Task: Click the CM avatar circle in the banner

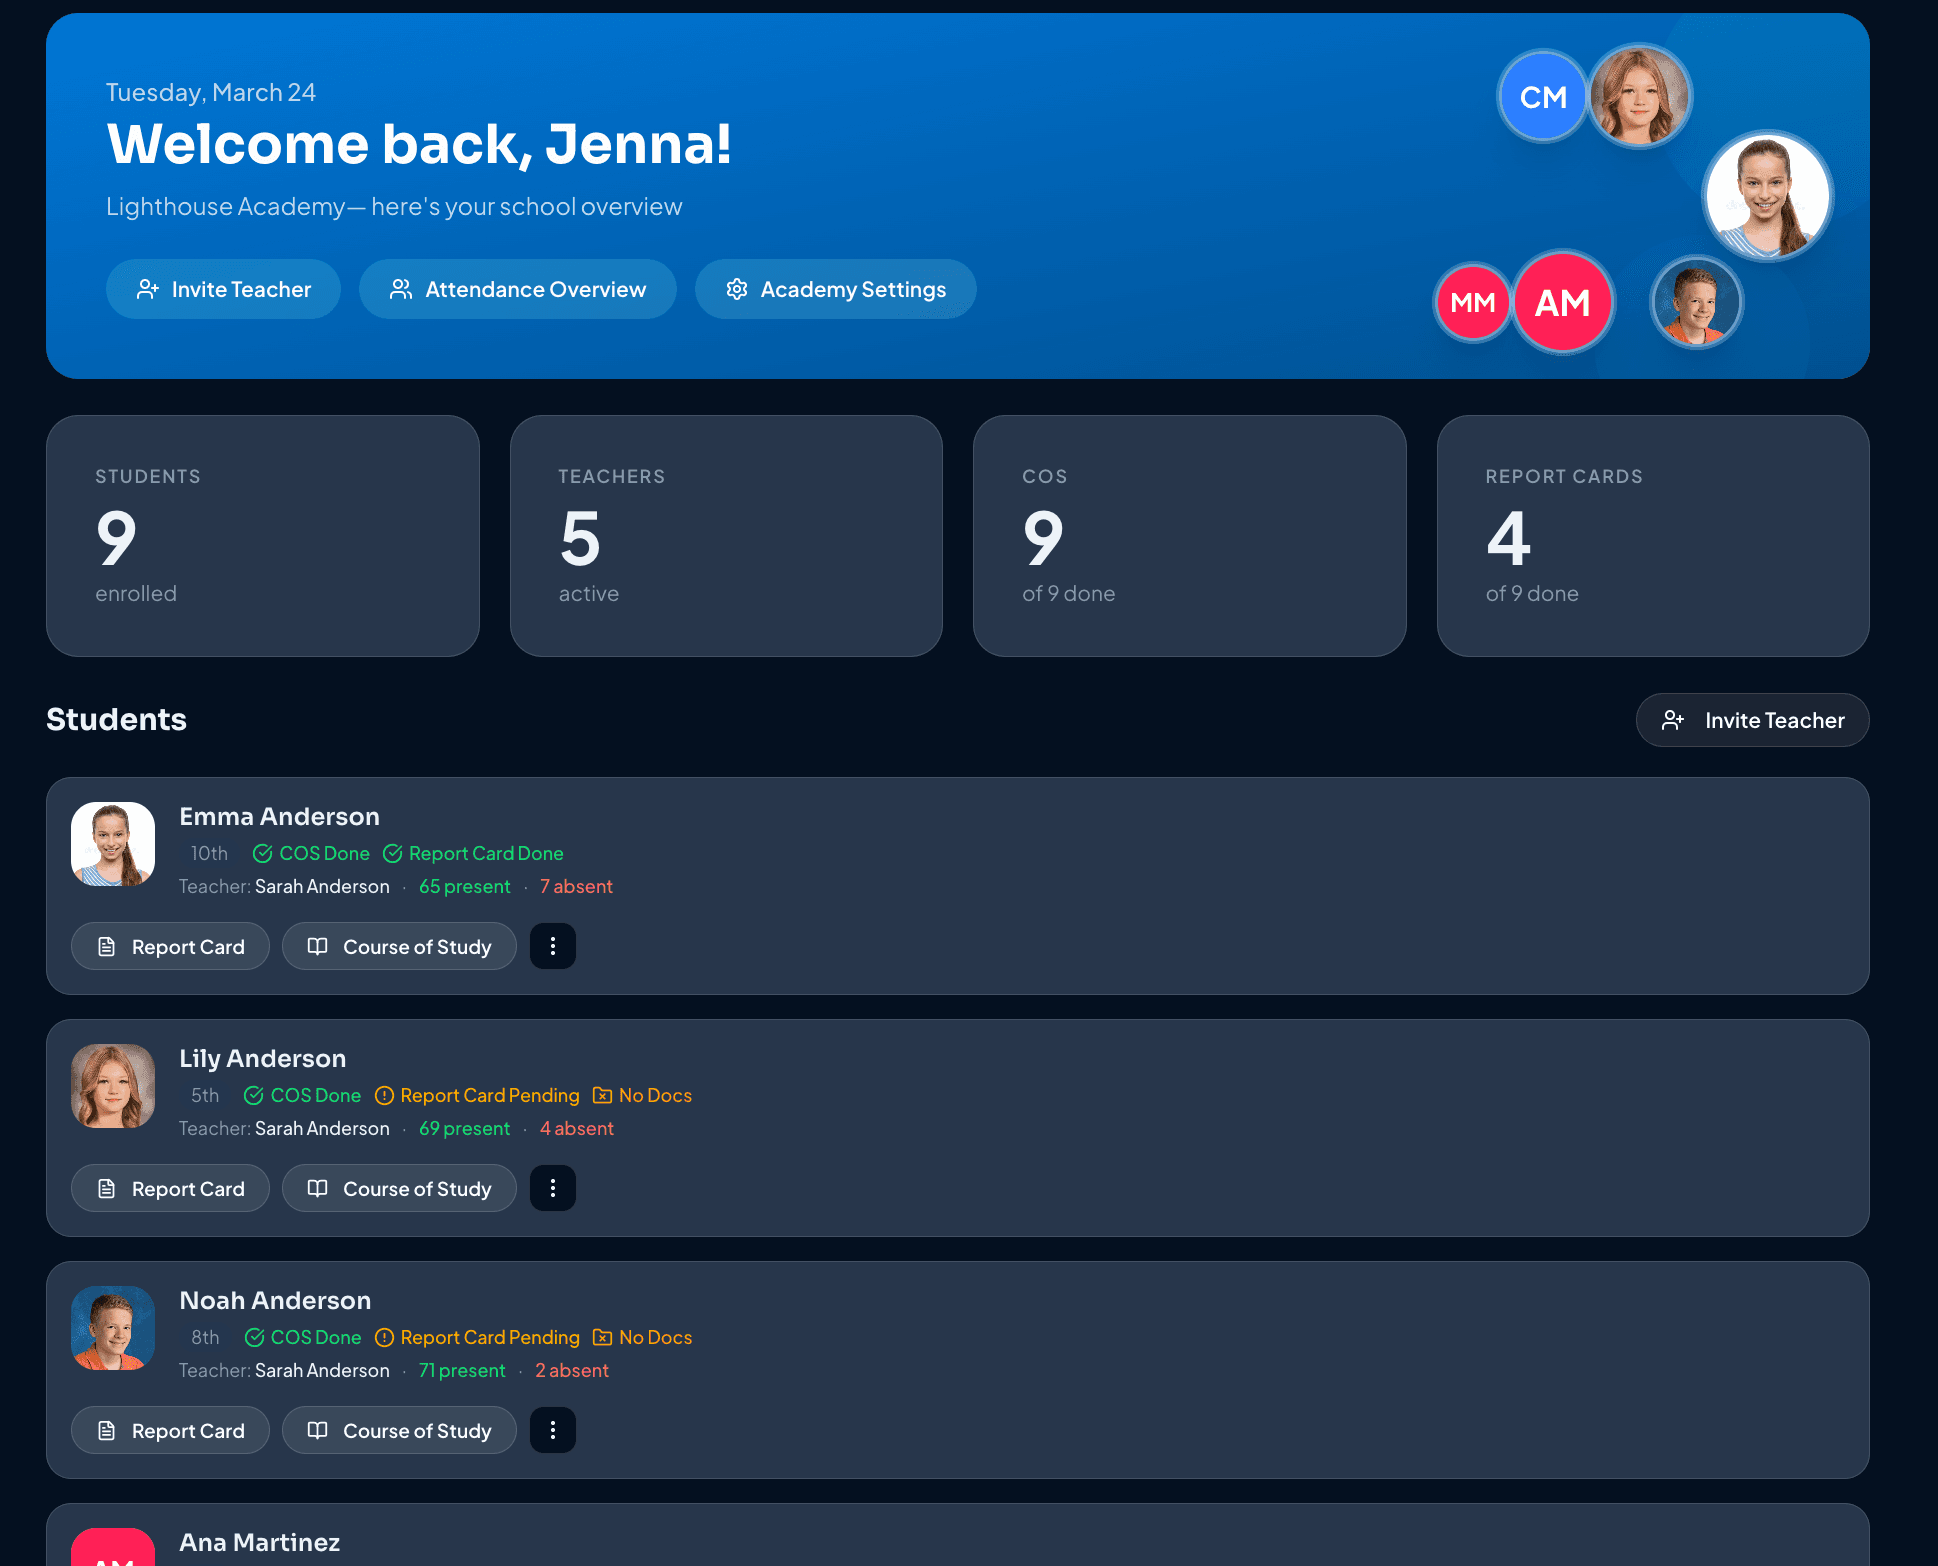Action: pyautogui.click(x=1542, y=97)
